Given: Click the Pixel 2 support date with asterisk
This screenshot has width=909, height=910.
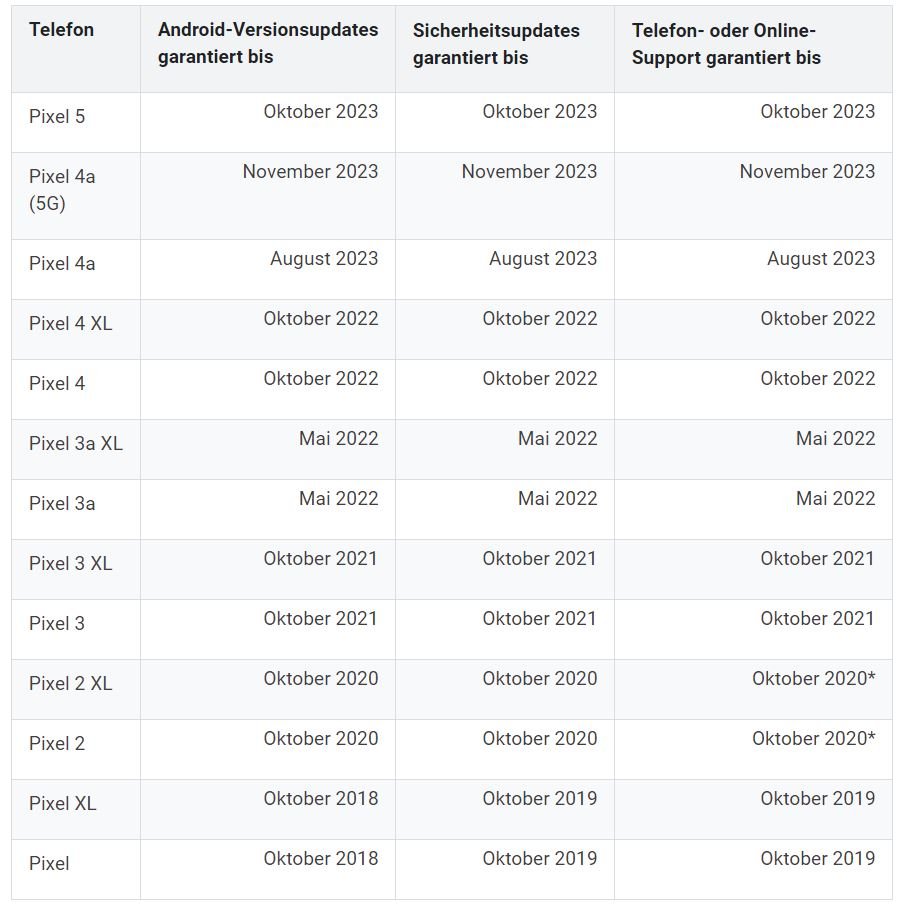Looking at the screenshot, I should pyautogui.click(x=813, y=739).
